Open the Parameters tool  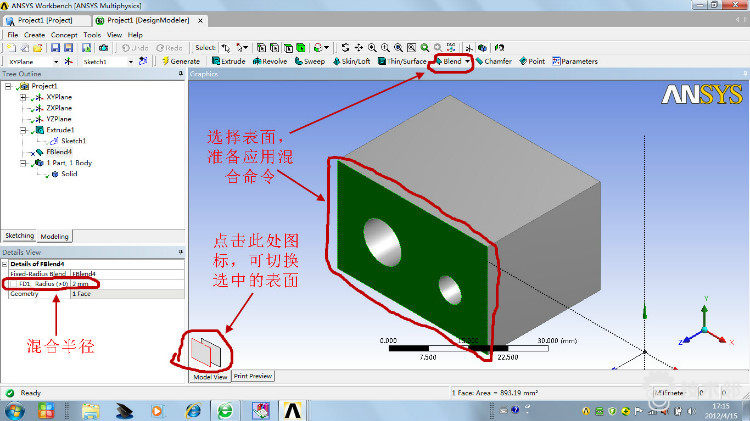(575, 61)
